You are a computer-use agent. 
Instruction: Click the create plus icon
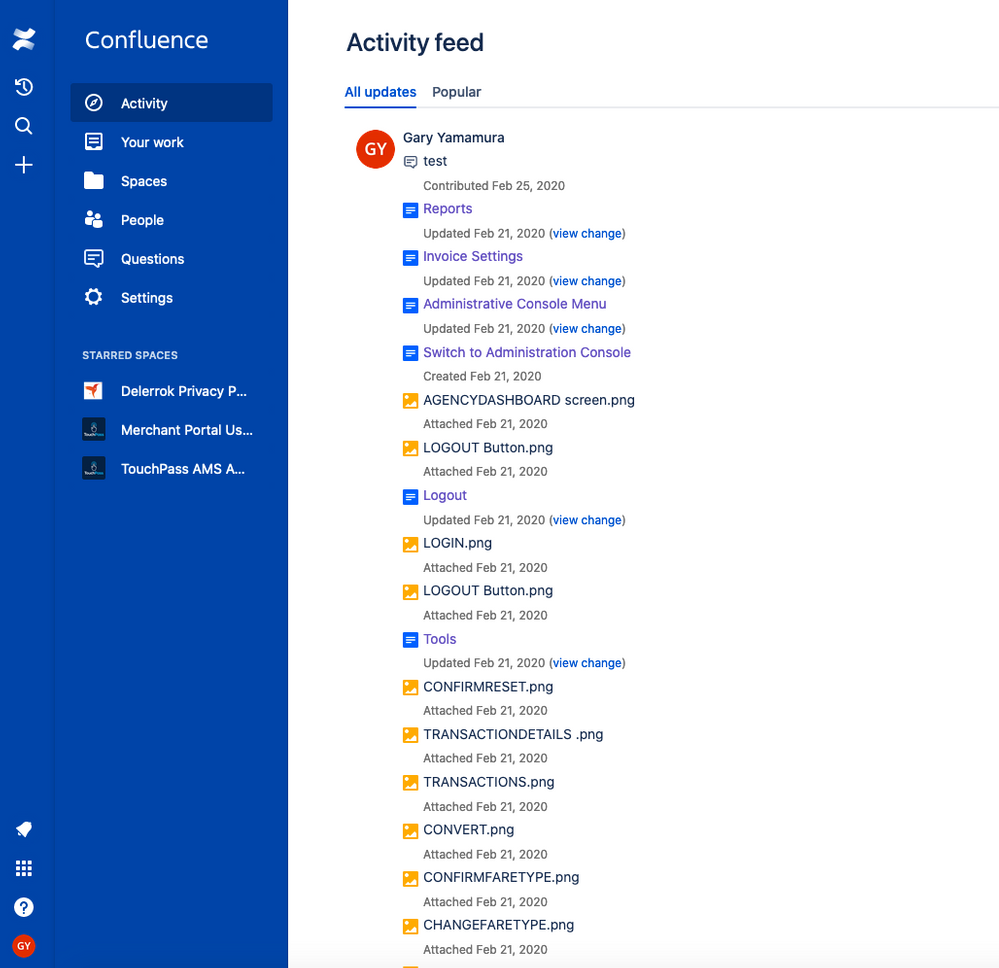point(24,165)
